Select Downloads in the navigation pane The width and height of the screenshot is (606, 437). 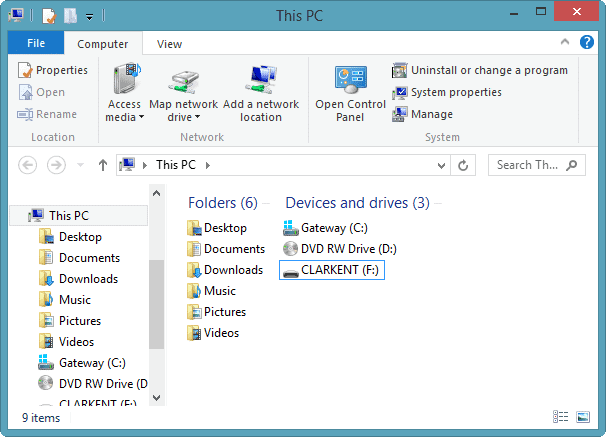(x=78, y=279)
